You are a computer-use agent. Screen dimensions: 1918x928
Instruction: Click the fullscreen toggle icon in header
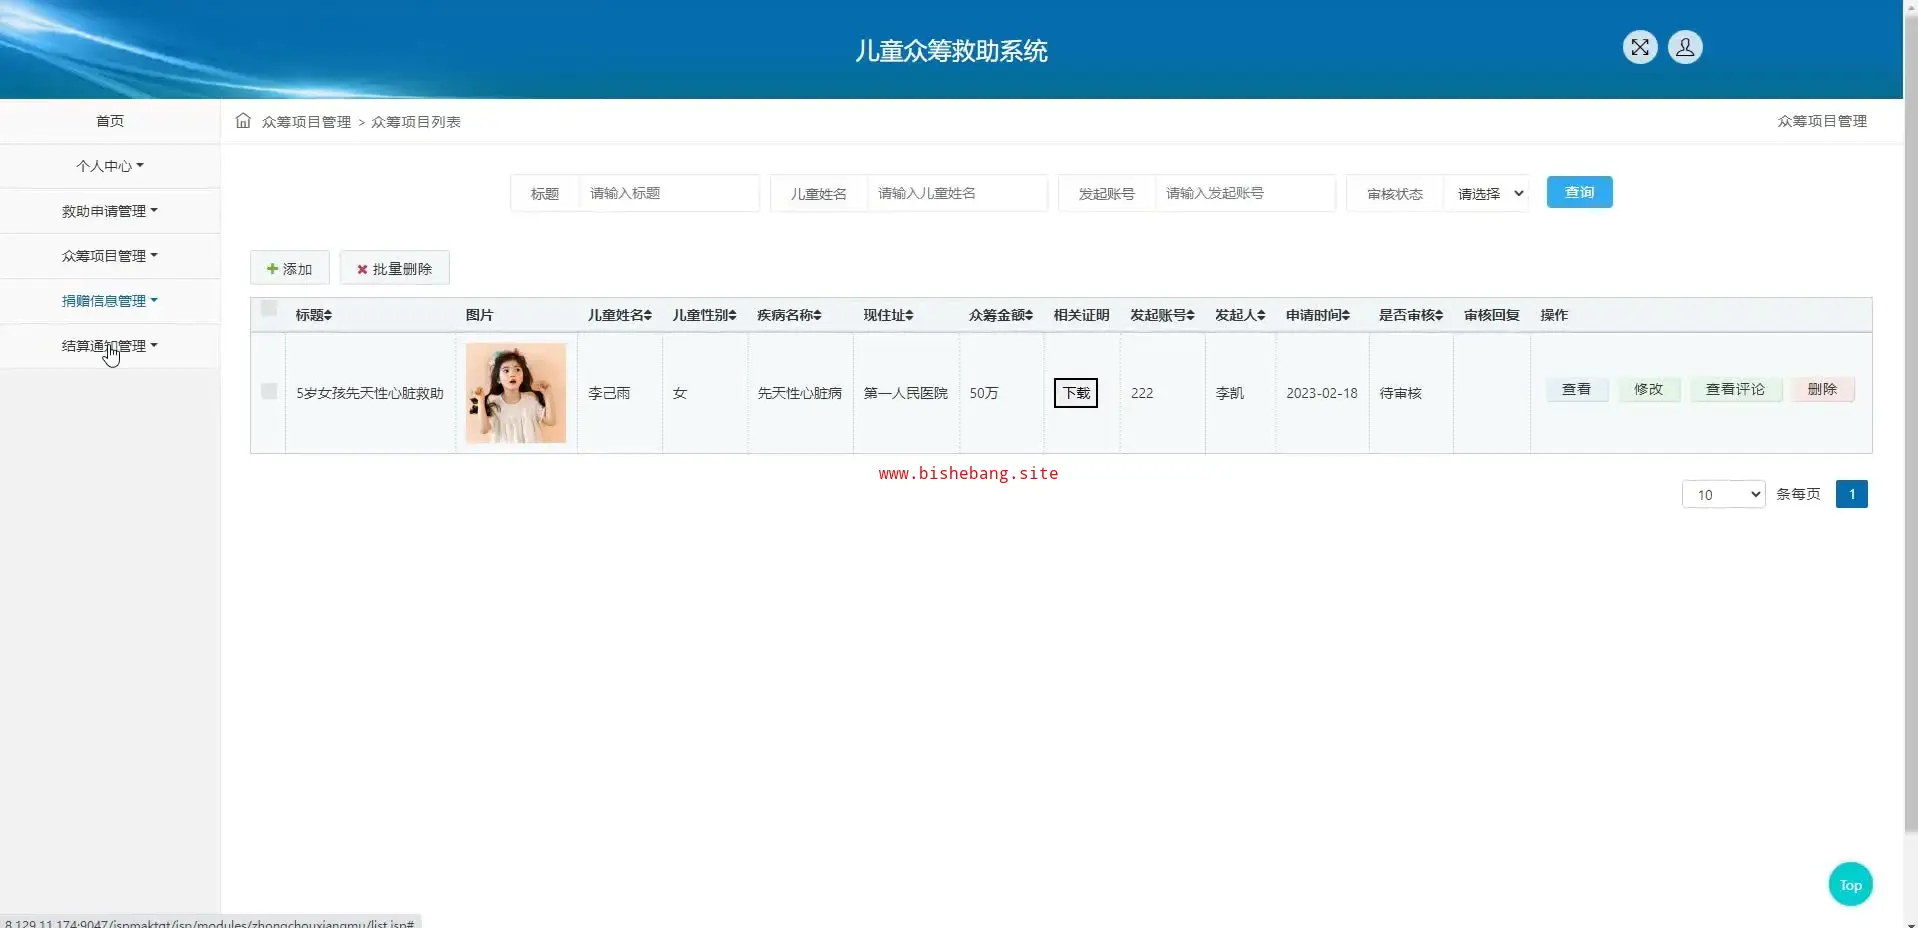(x=1639, y=47)
